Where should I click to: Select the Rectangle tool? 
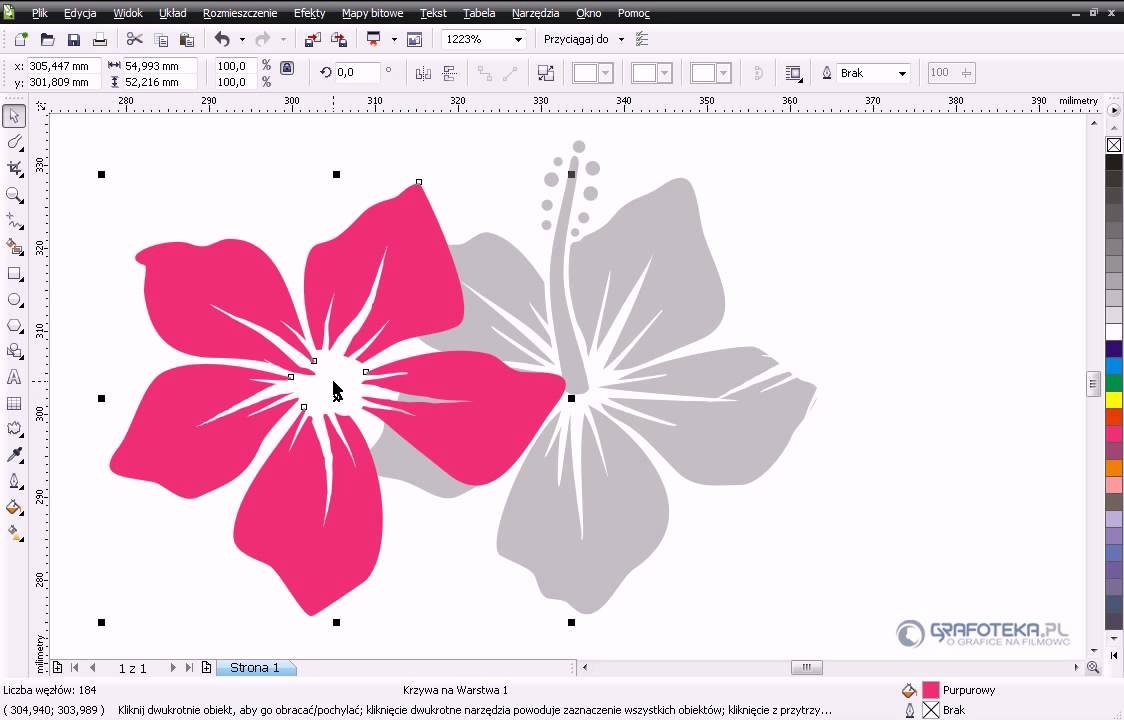coord(14,273)
